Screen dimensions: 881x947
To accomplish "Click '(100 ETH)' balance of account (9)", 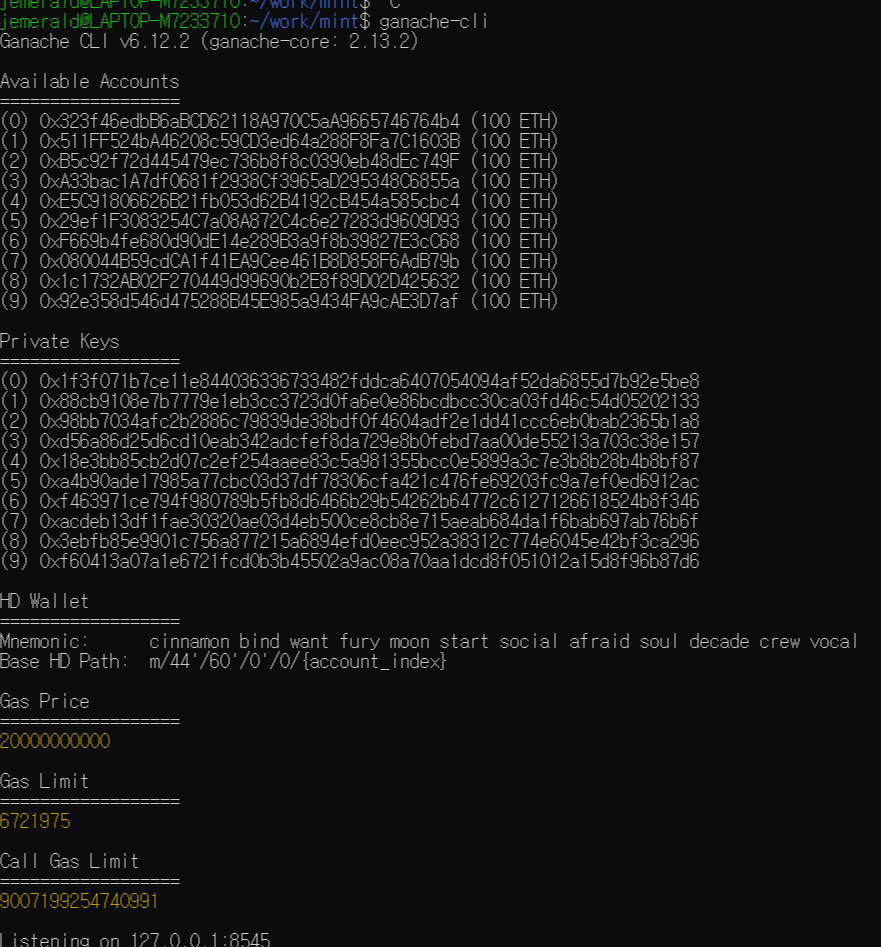I will click(x=514, y=301).
